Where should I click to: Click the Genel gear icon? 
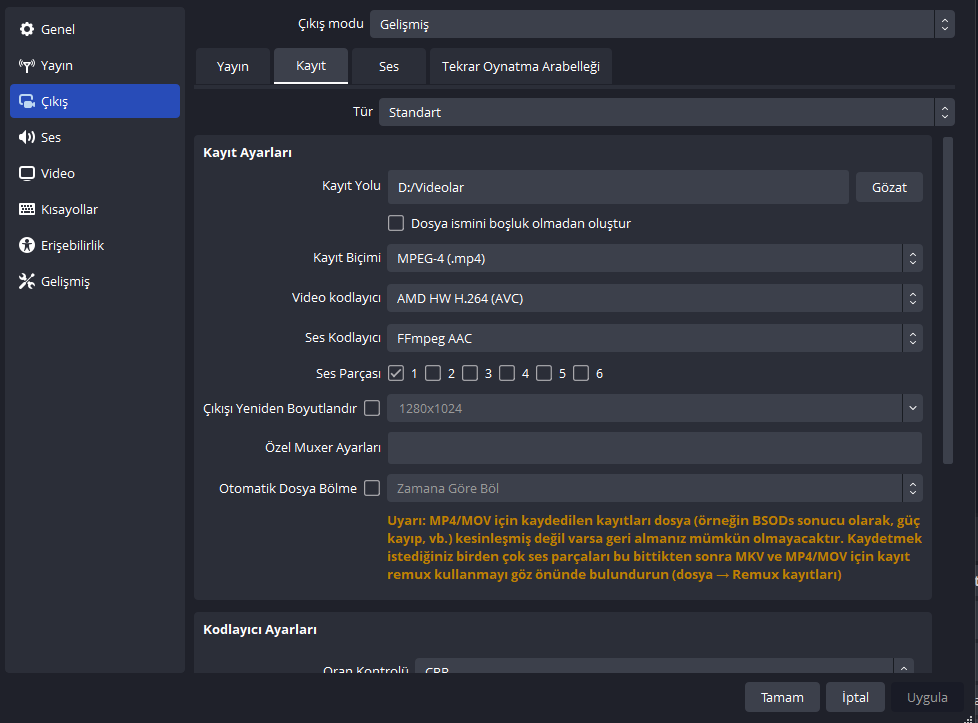27,29
